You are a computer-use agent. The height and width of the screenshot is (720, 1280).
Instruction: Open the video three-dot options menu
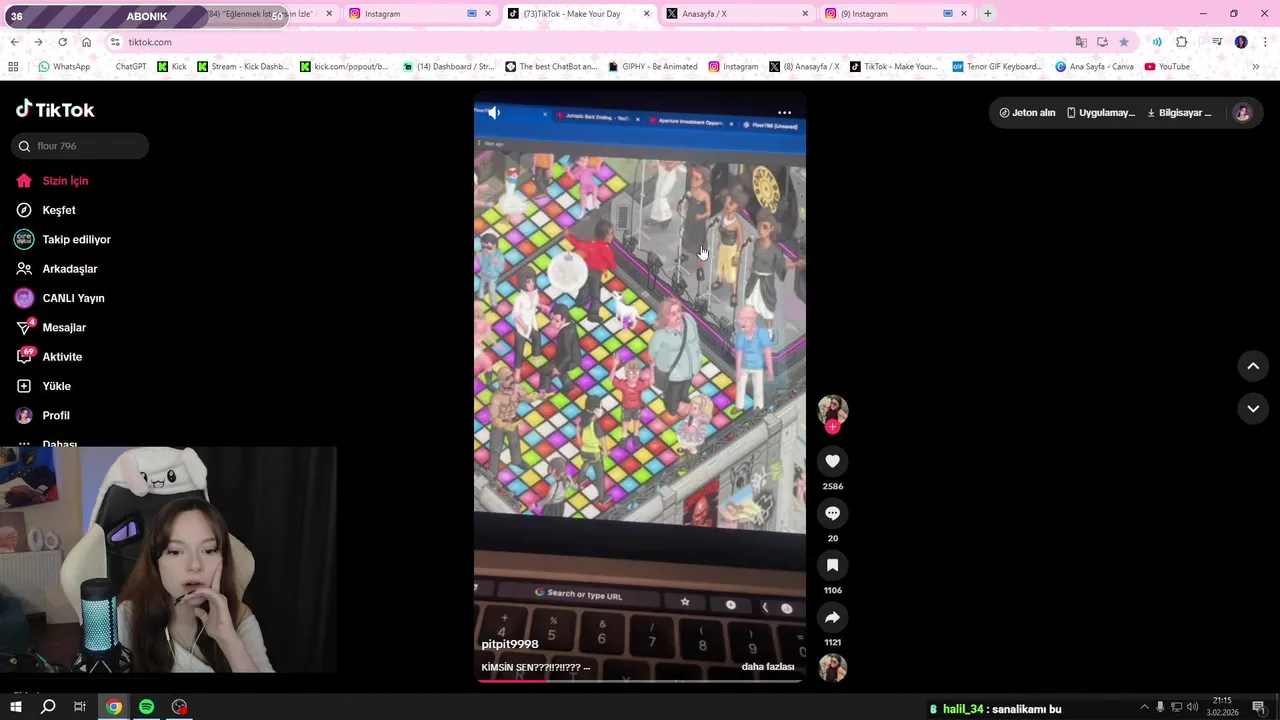(x=785, y=113)
